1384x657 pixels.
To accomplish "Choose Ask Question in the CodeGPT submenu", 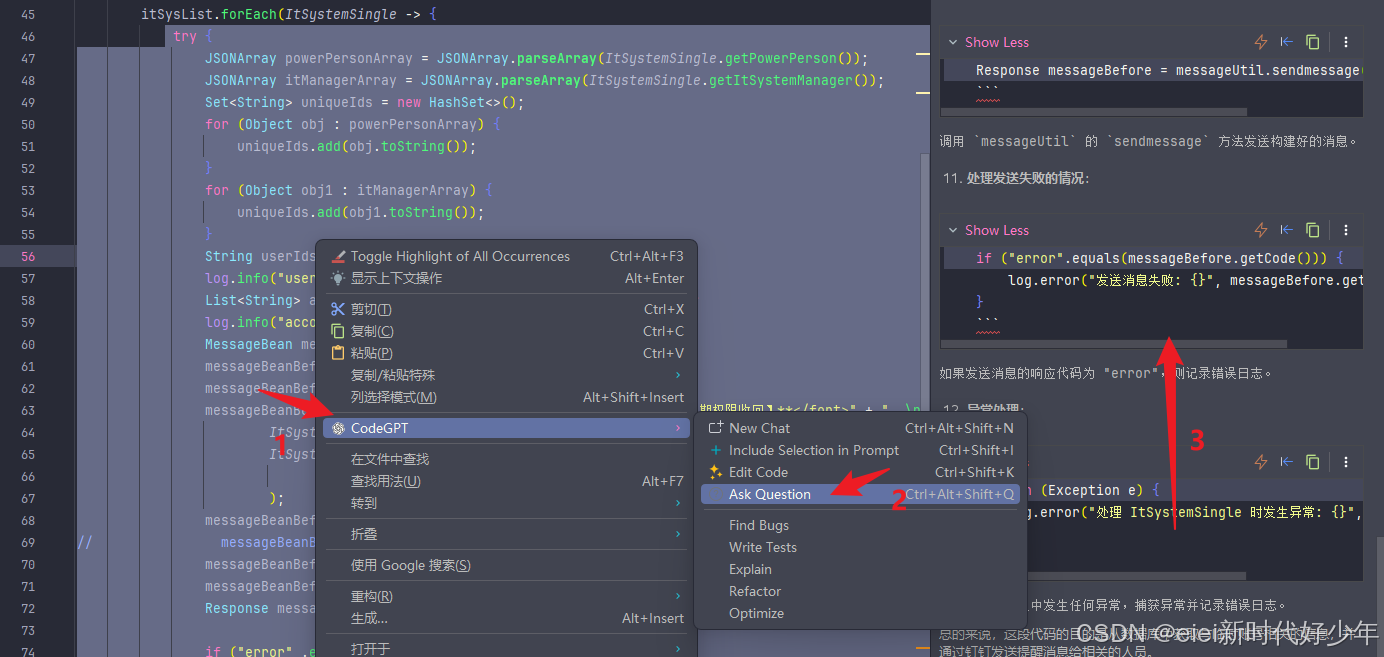I will pos(860,494).
